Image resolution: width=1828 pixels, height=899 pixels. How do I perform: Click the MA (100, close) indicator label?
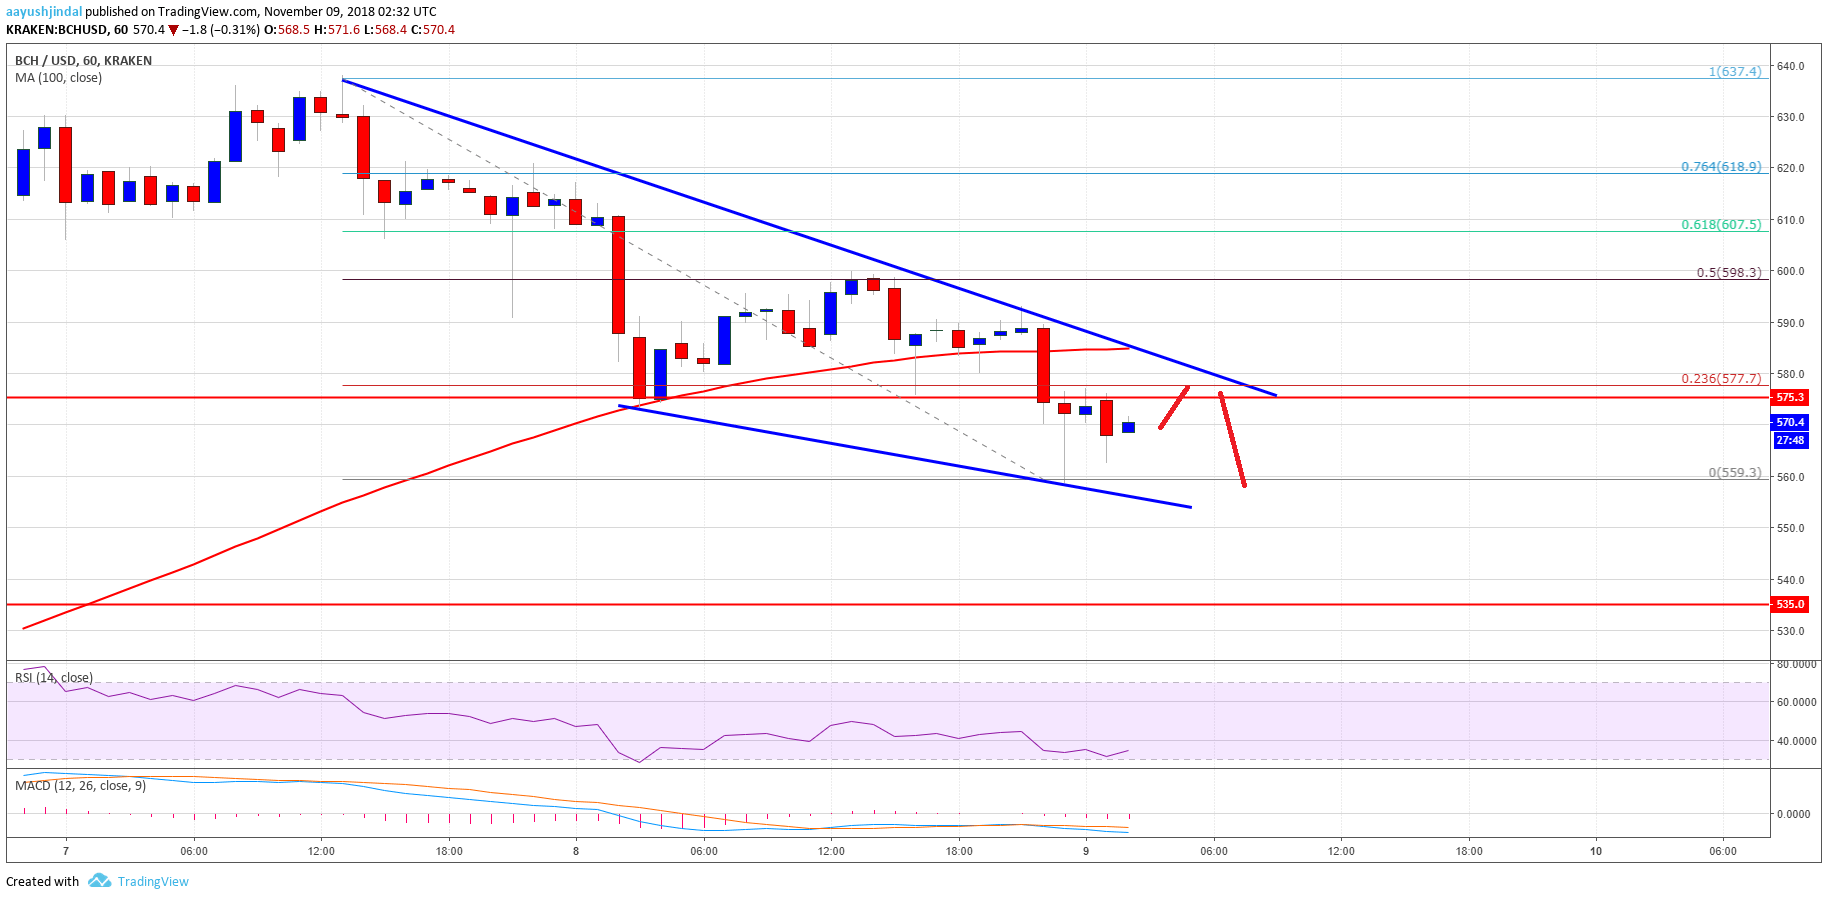click(58, 78)
